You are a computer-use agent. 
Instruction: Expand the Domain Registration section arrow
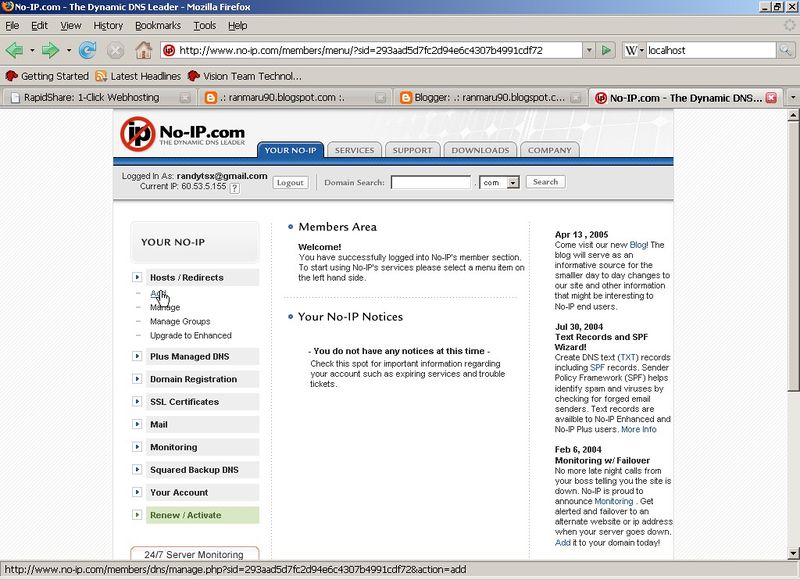point(137,379)
